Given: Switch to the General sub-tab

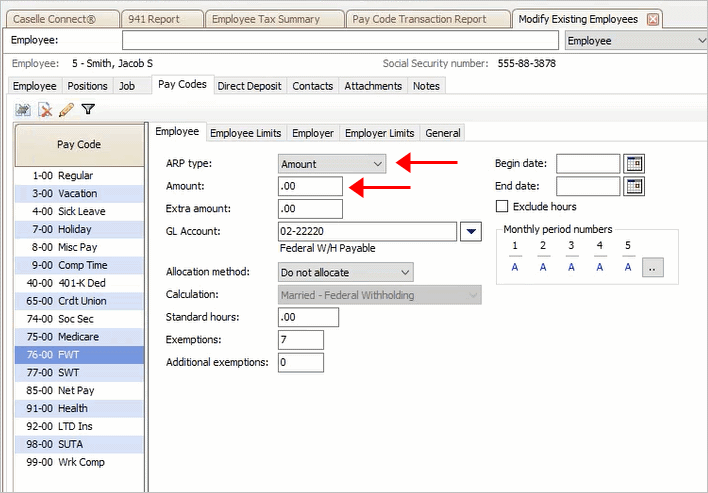Looking at the screenshot, I should (x=442, y=133).
